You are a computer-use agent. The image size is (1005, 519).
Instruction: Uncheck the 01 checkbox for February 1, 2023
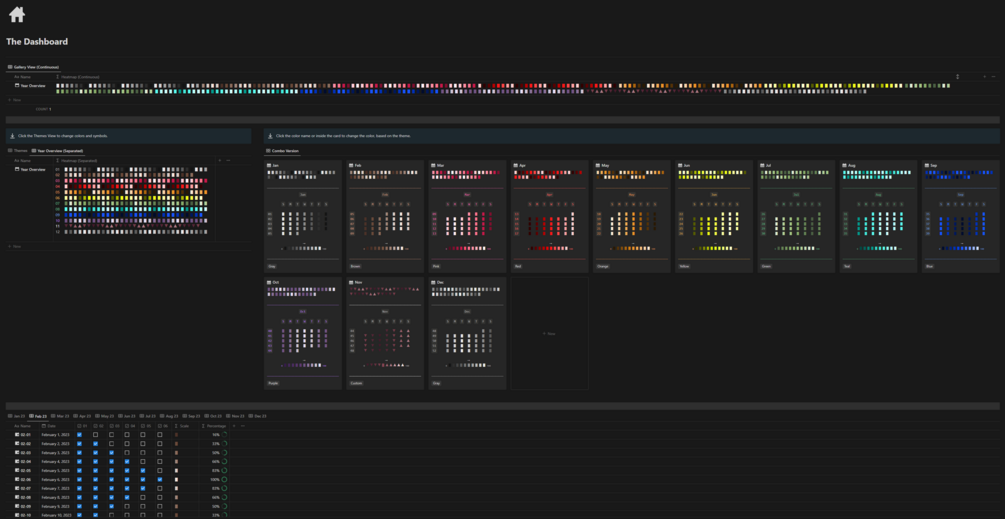point(79,434)
